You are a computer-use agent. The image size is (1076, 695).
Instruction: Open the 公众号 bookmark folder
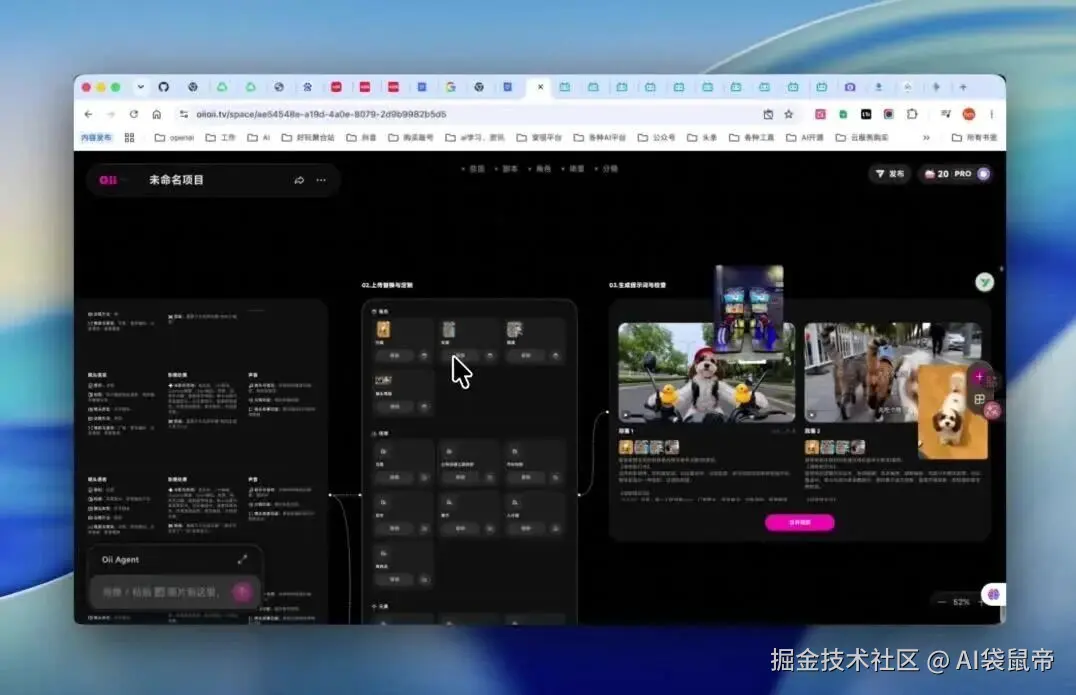coord(657,137)
